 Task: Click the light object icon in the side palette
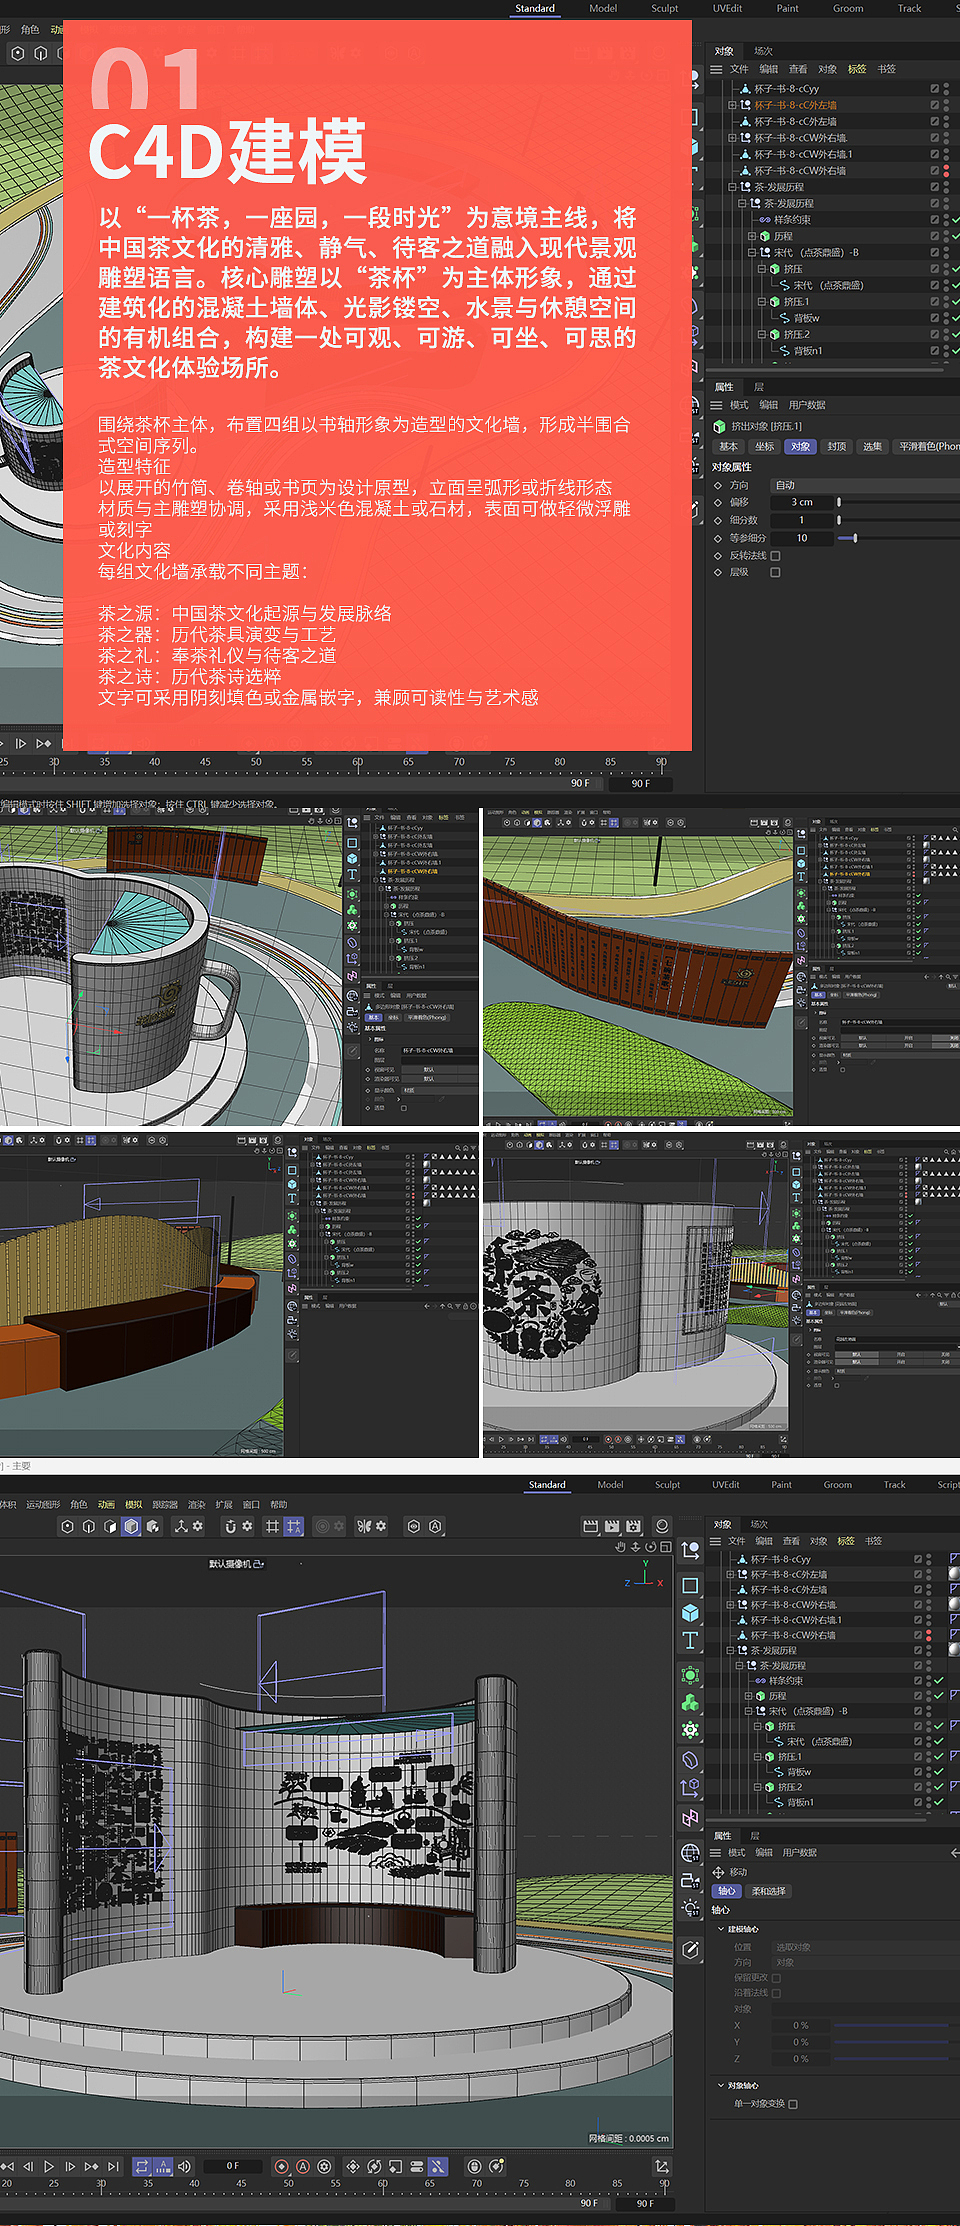pos(690,1907)
